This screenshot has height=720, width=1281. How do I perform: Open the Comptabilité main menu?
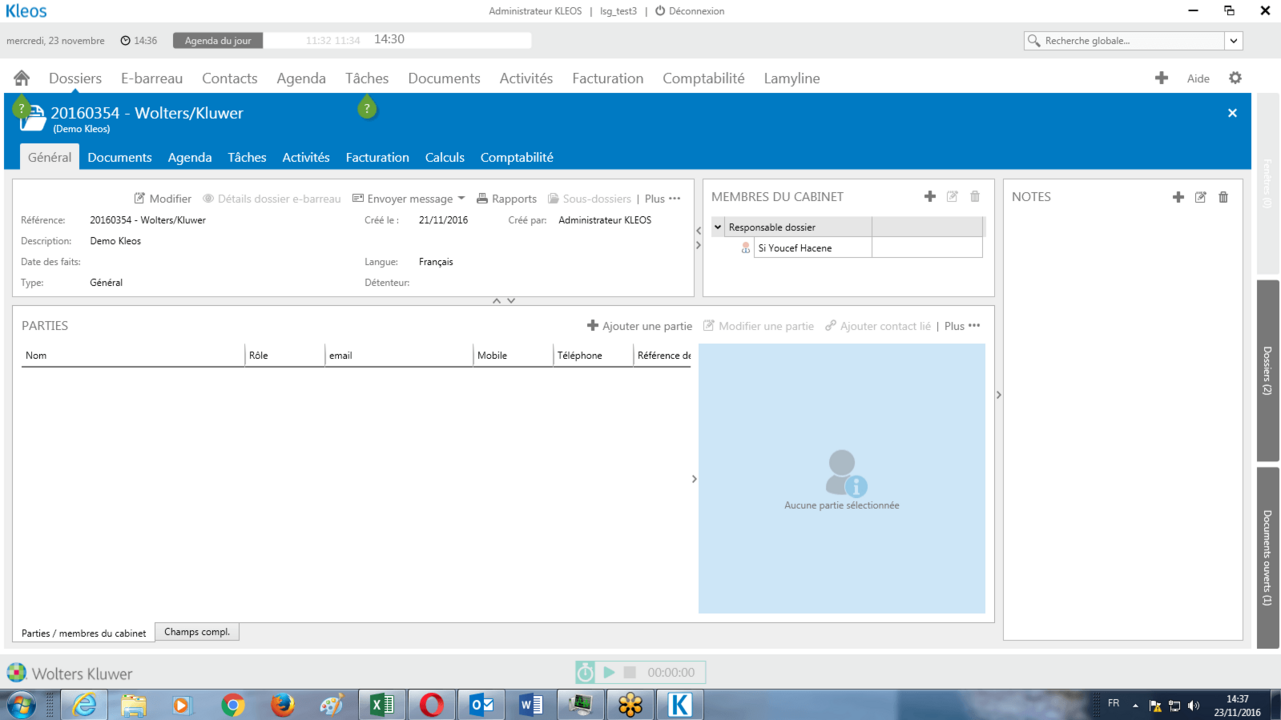[703, 78]
